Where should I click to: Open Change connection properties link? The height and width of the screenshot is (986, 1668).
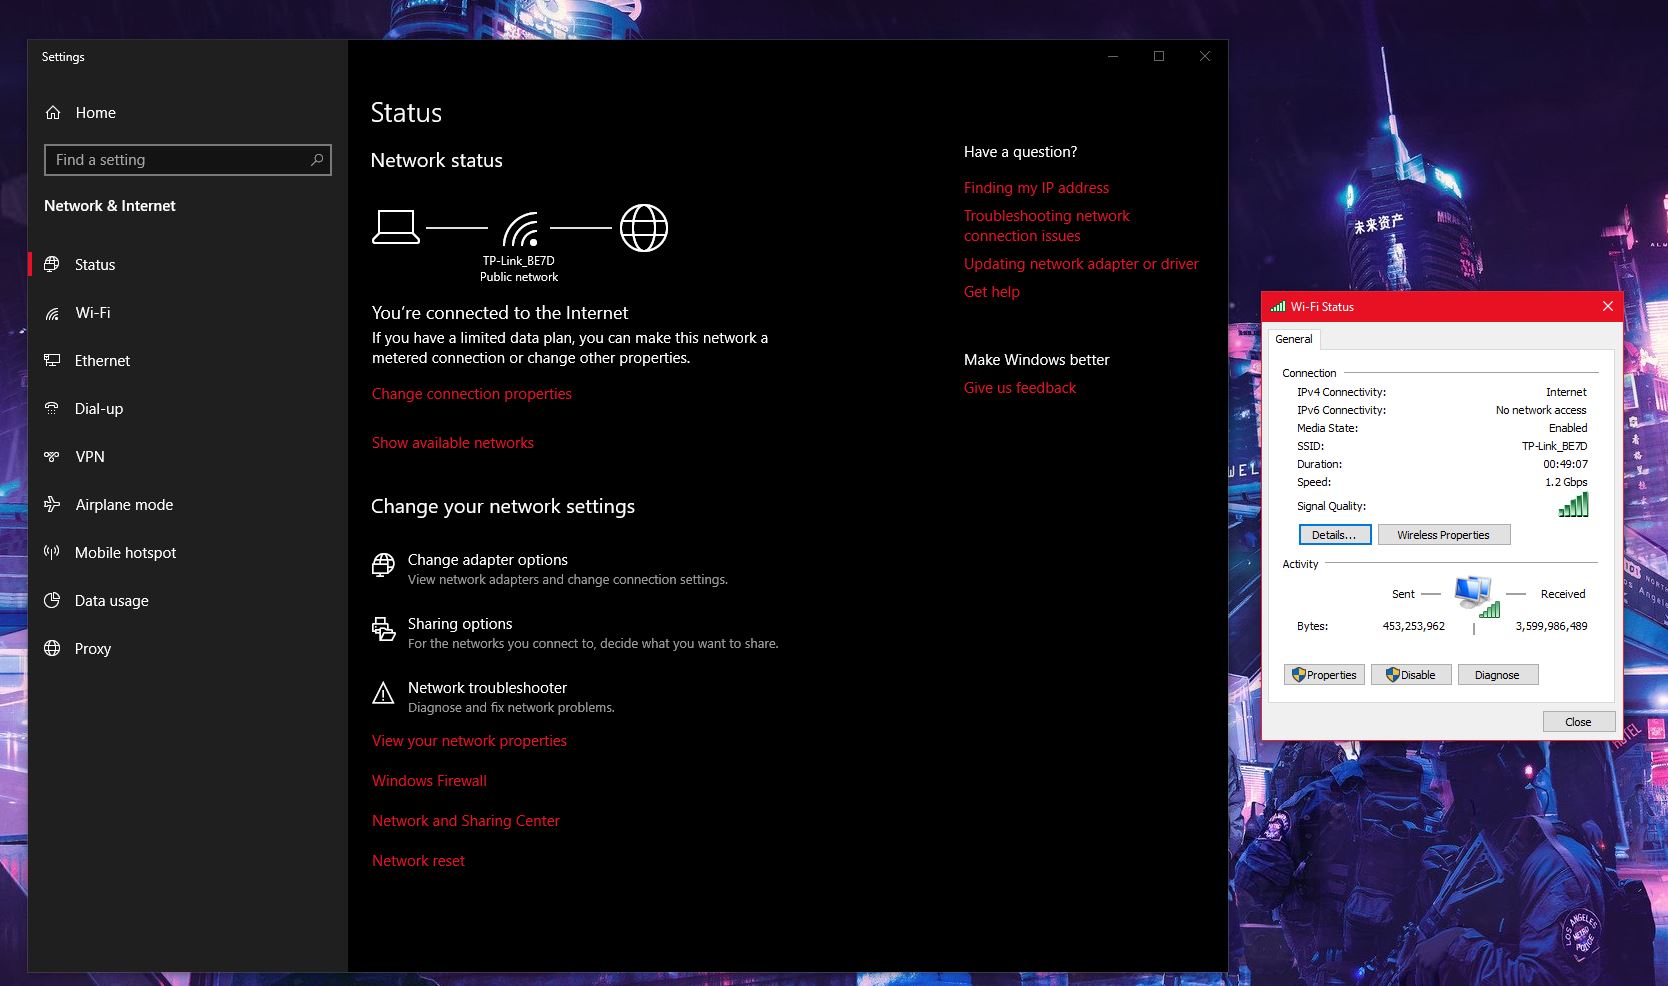pos(472,394)
